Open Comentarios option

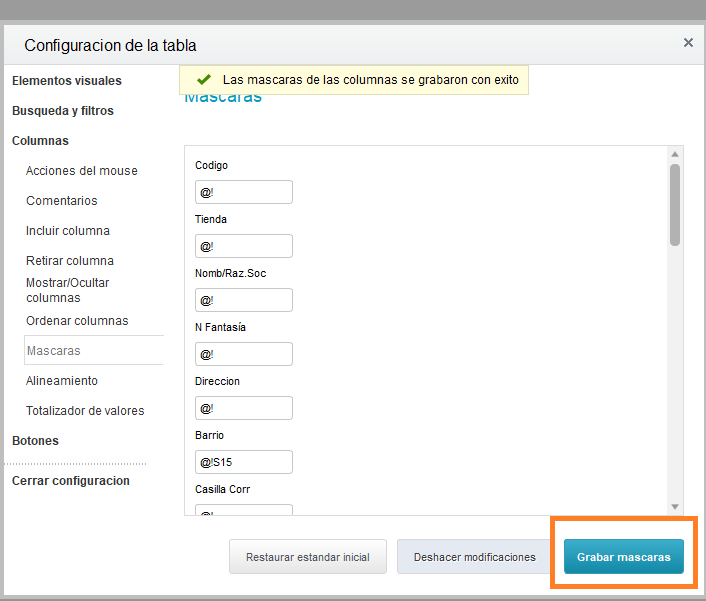61,201
